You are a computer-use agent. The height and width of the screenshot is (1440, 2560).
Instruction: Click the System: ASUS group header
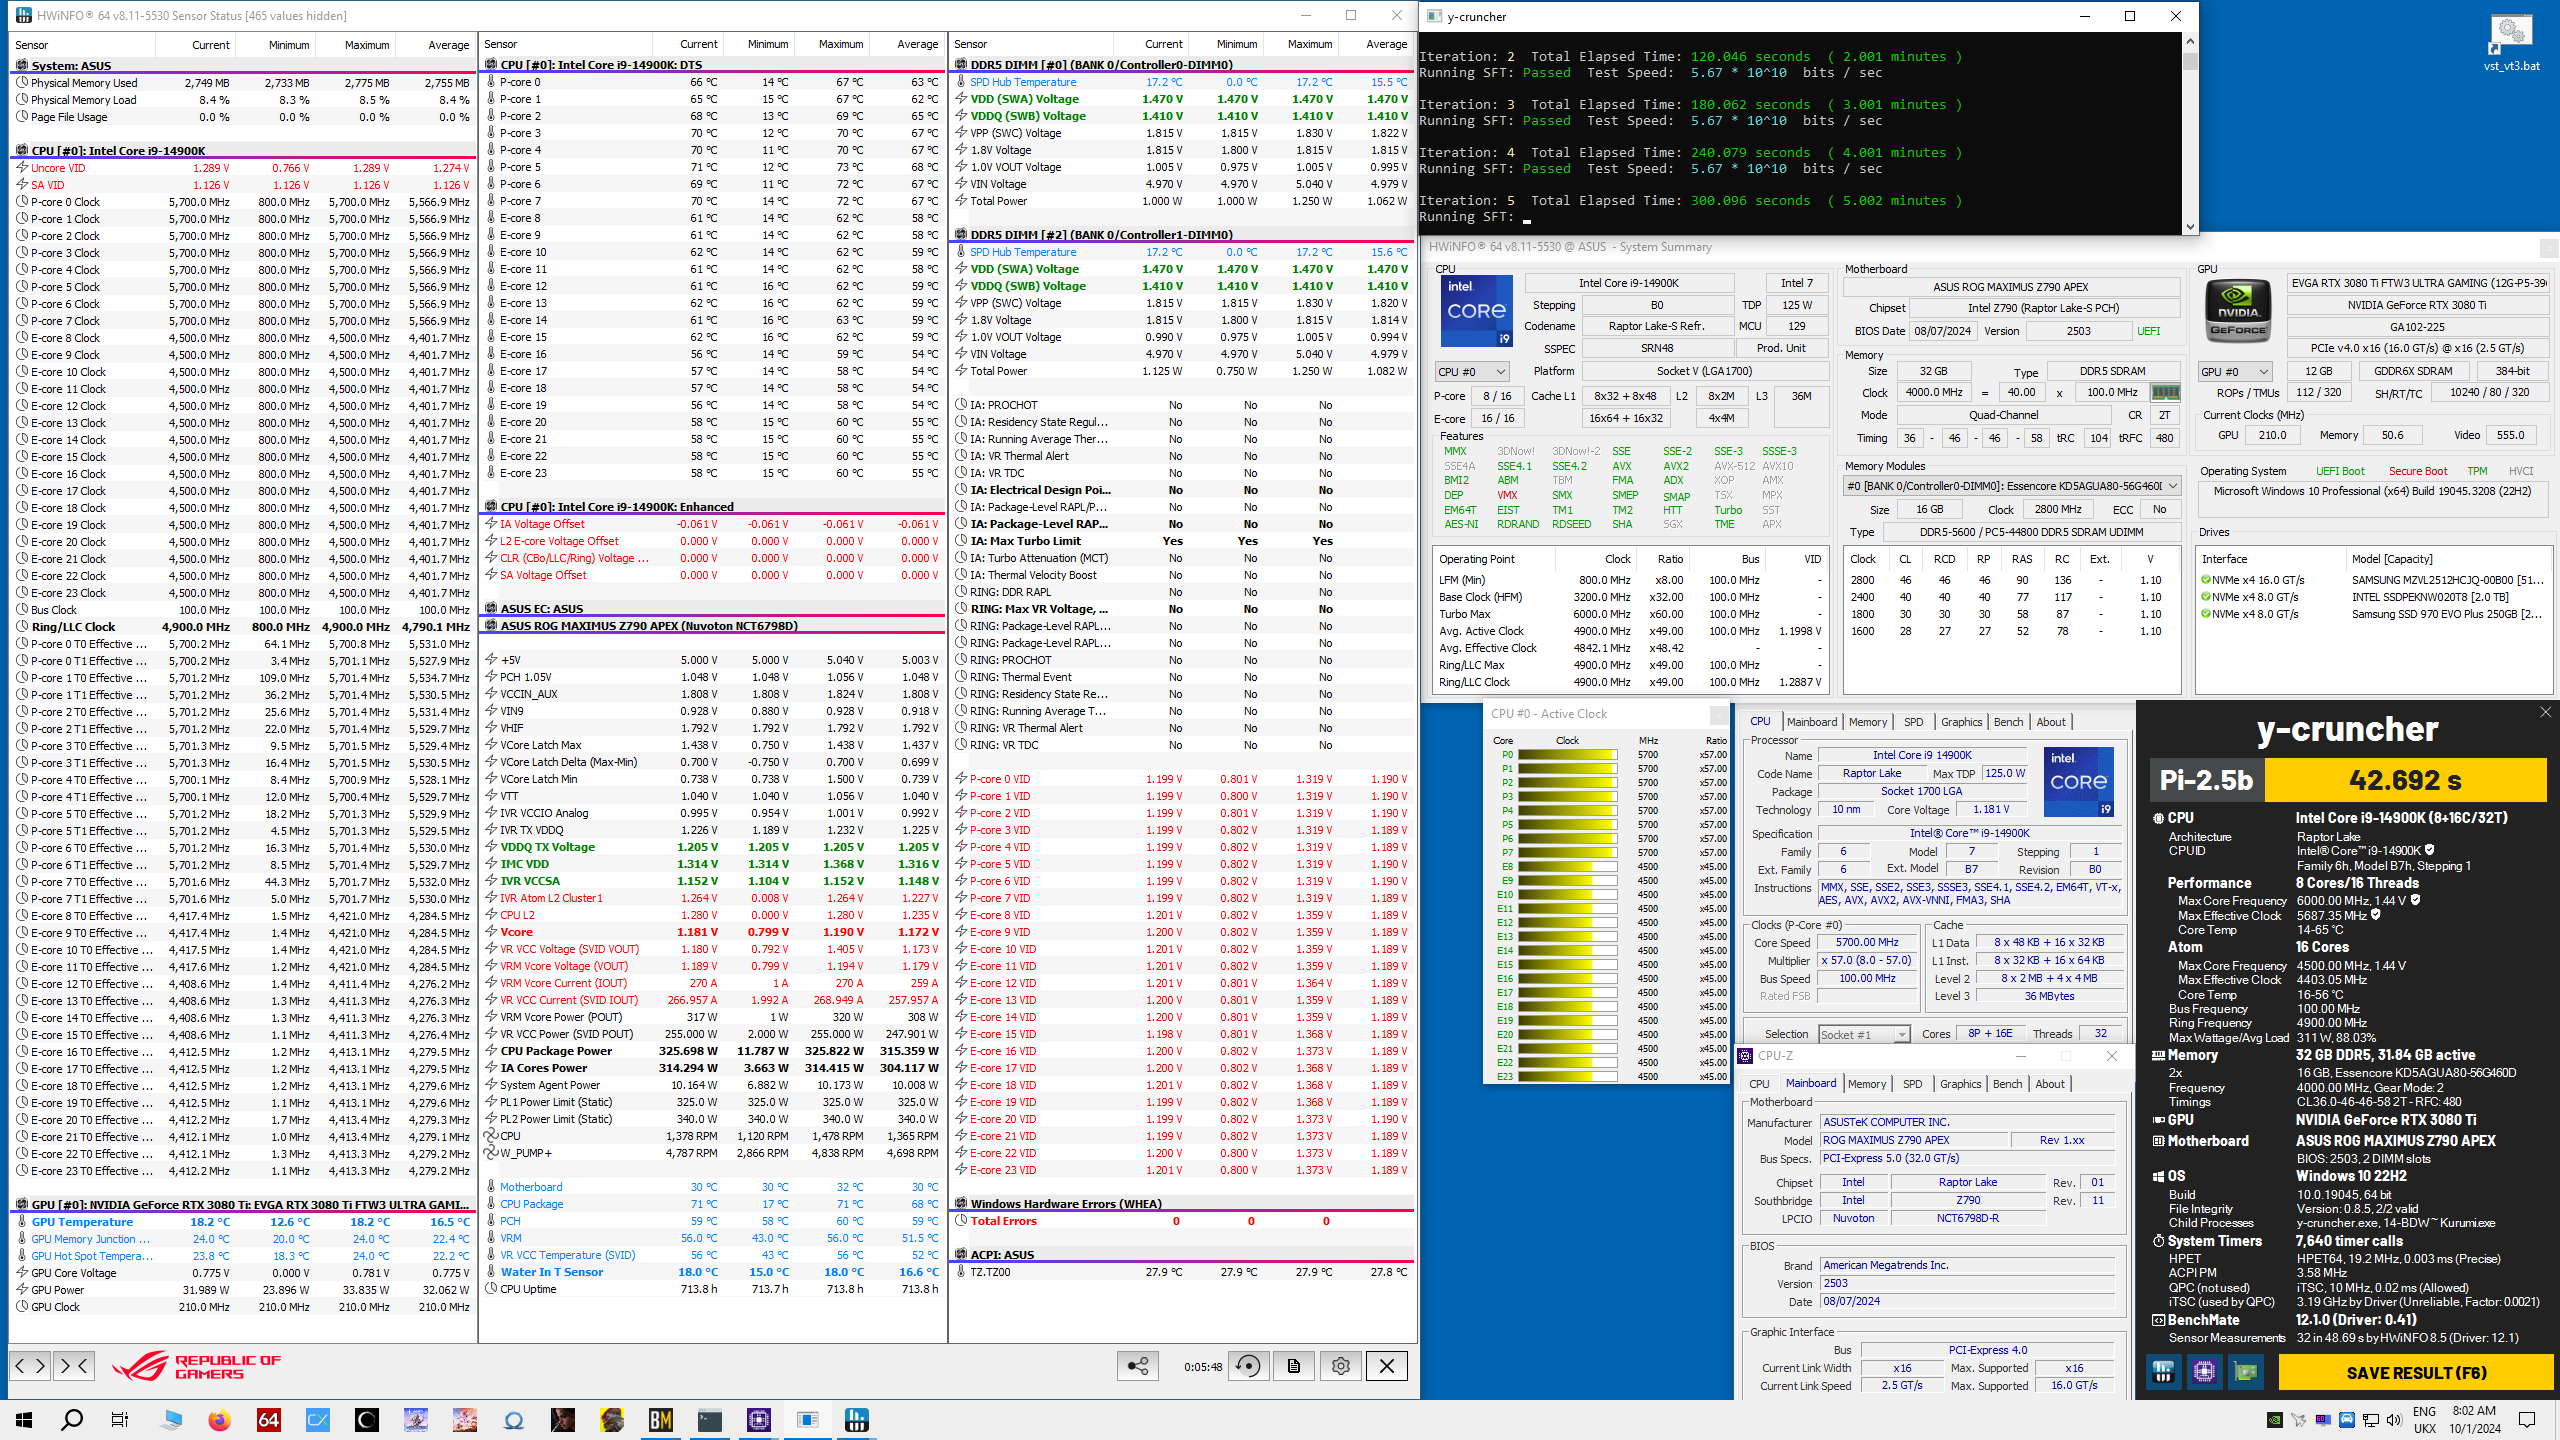click(242, 65)
